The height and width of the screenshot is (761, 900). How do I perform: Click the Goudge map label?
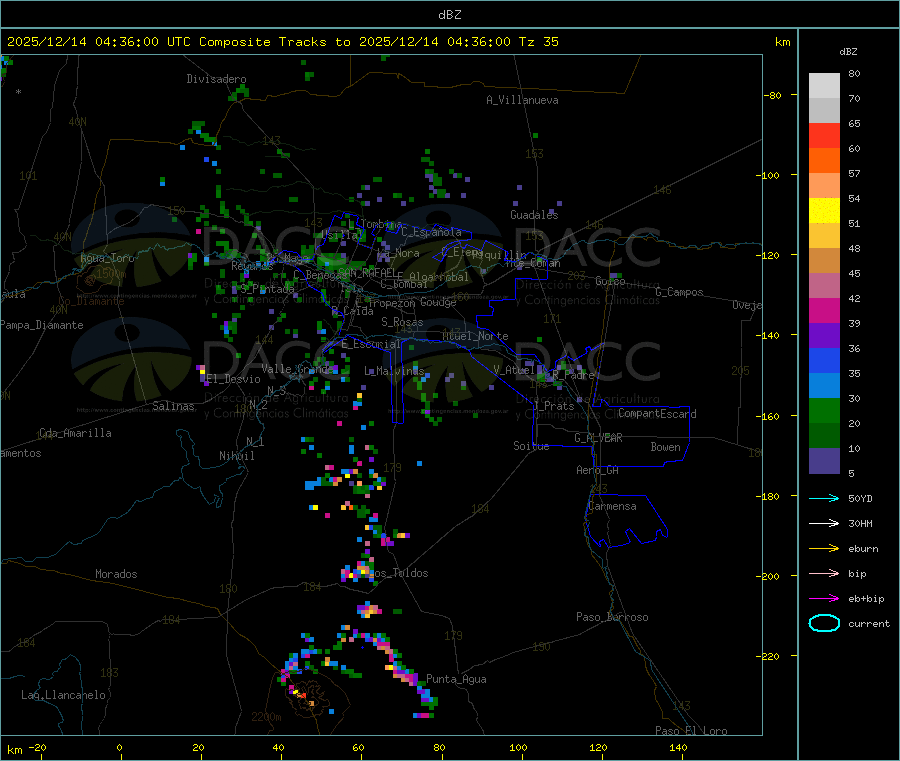click(x=438, y=302)
